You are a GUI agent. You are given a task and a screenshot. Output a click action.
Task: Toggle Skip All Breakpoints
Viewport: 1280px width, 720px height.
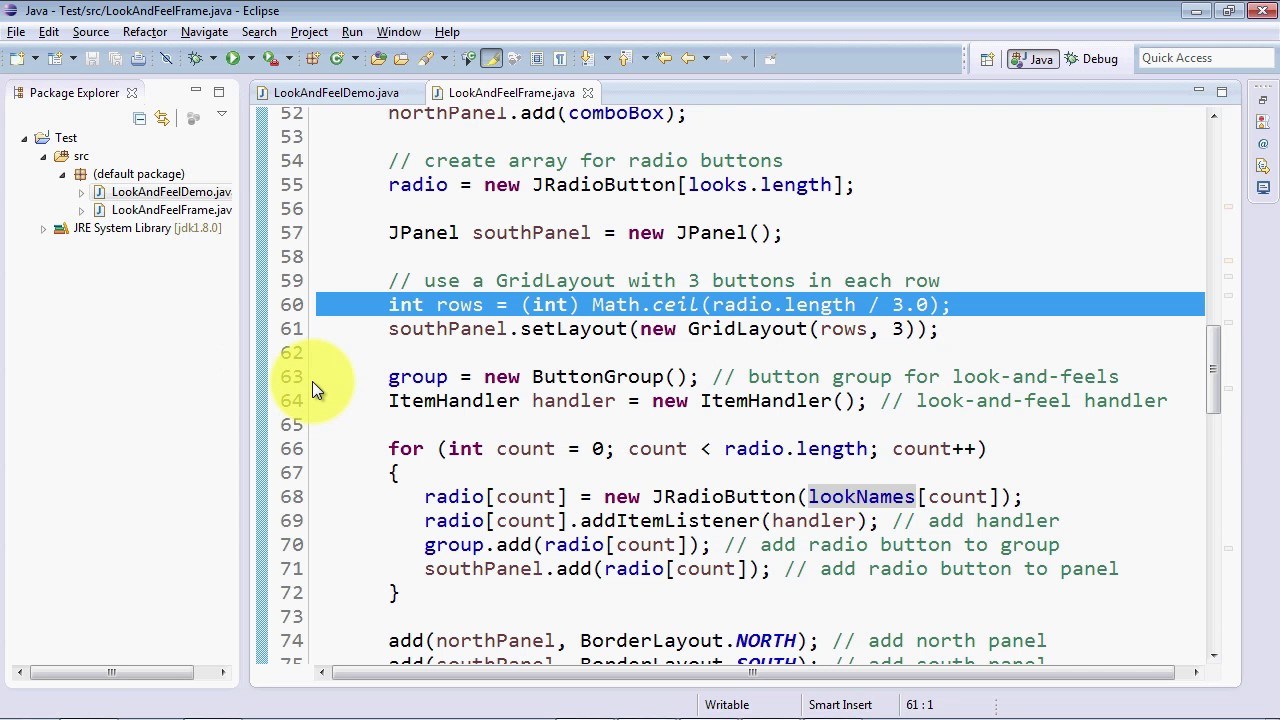click(x=166, y=58)
